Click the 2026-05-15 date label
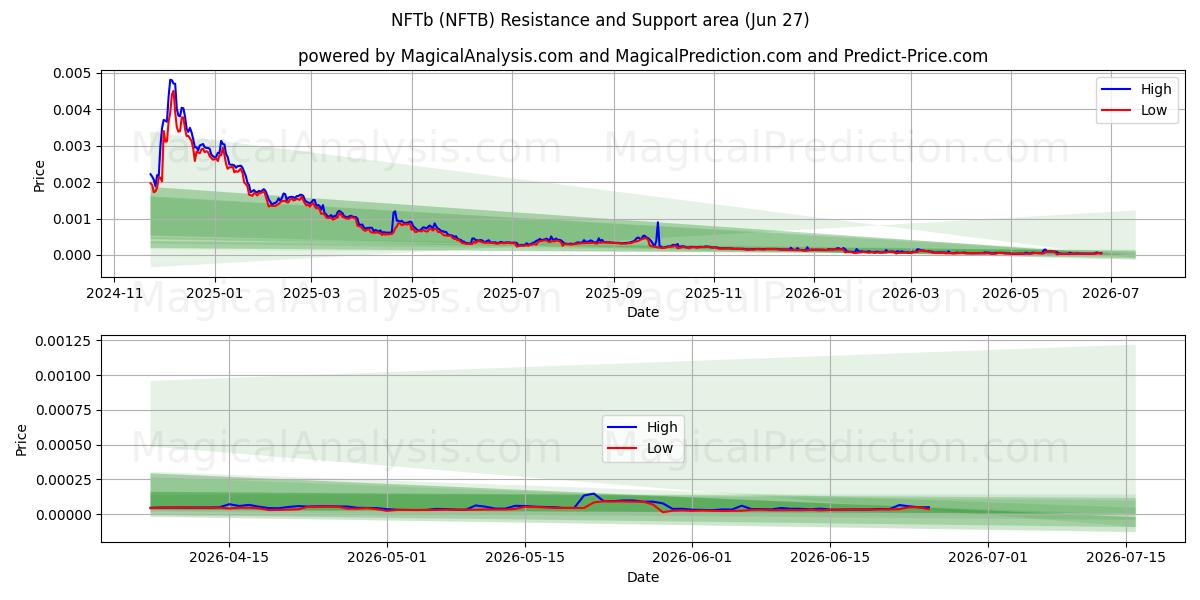This screenshot has height=600, width=1200. [x=525, y=559]
